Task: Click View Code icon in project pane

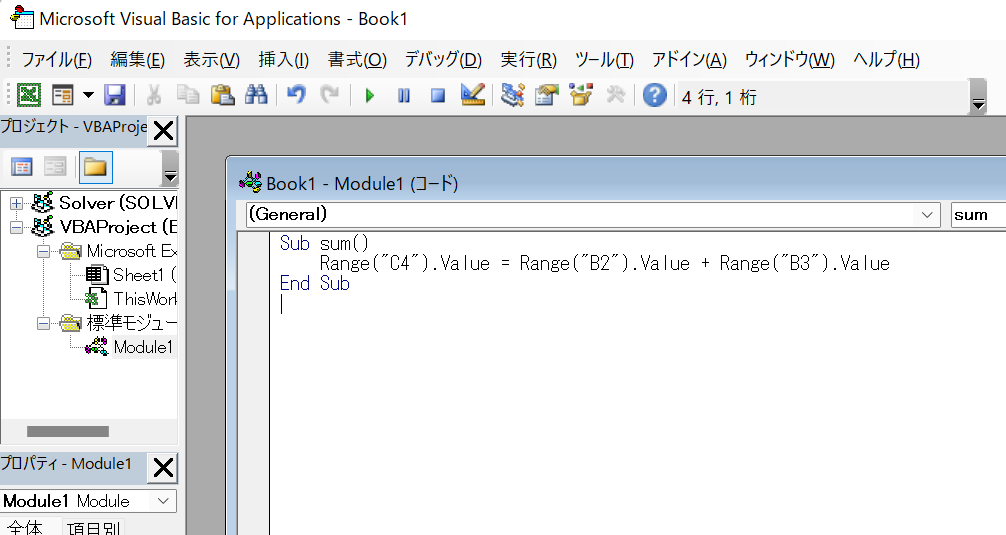Action: [22, 167]
